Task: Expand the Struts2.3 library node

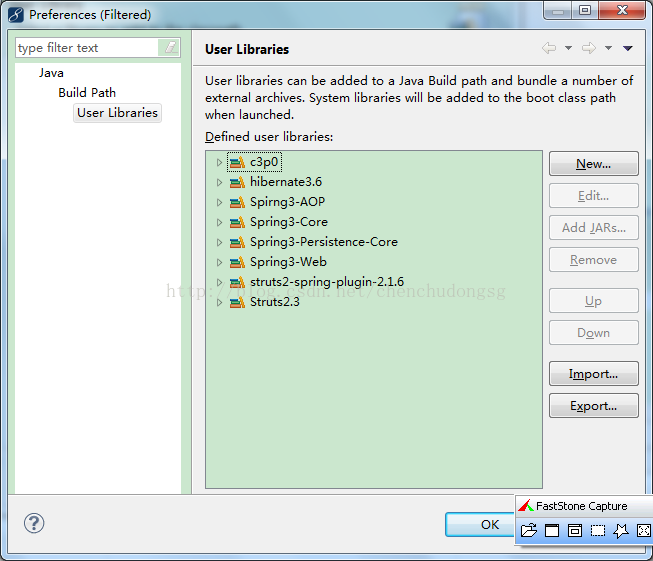Action: tap(219, 302)
